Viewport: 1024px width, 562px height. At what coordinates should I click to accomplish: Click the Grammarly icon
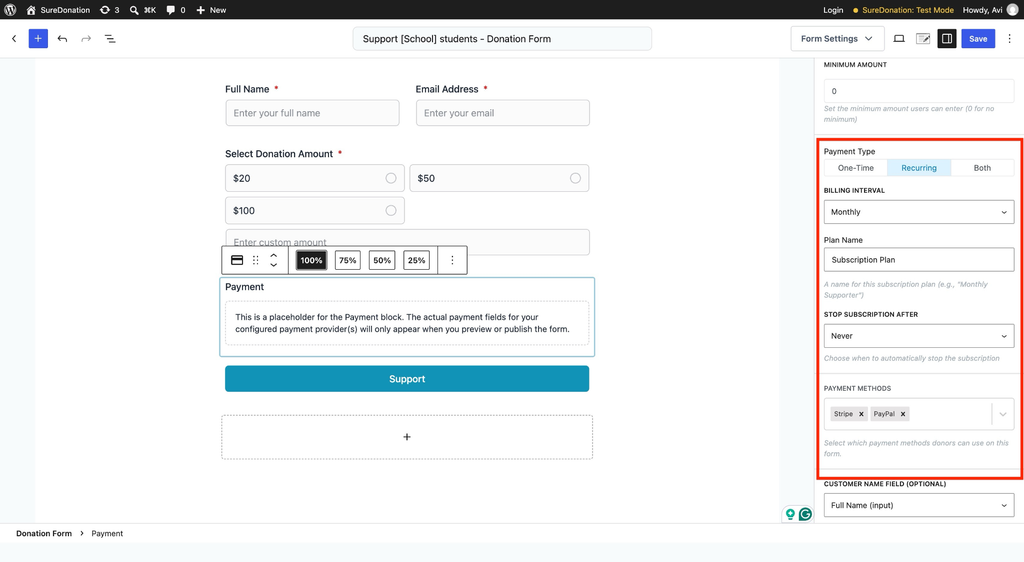click(x=805, y=514)
